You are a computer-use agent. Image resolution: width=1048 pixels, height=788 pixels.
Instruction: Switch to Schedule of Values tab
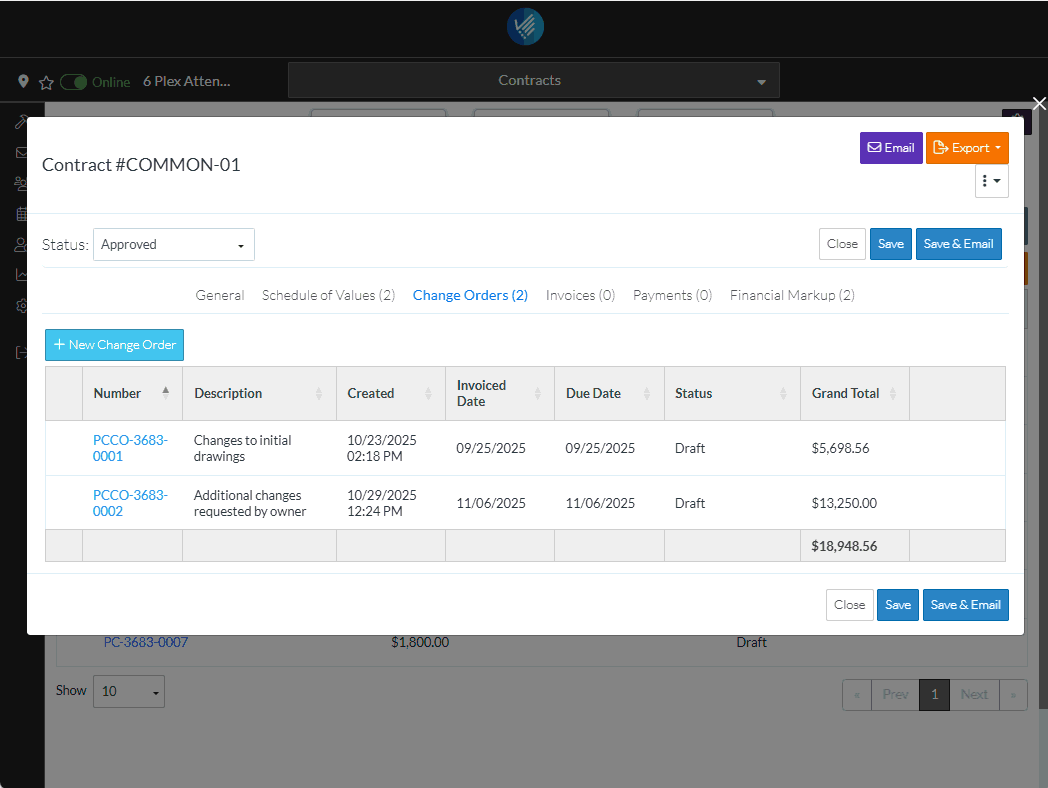pyautogui.click(x=328, y=295)
